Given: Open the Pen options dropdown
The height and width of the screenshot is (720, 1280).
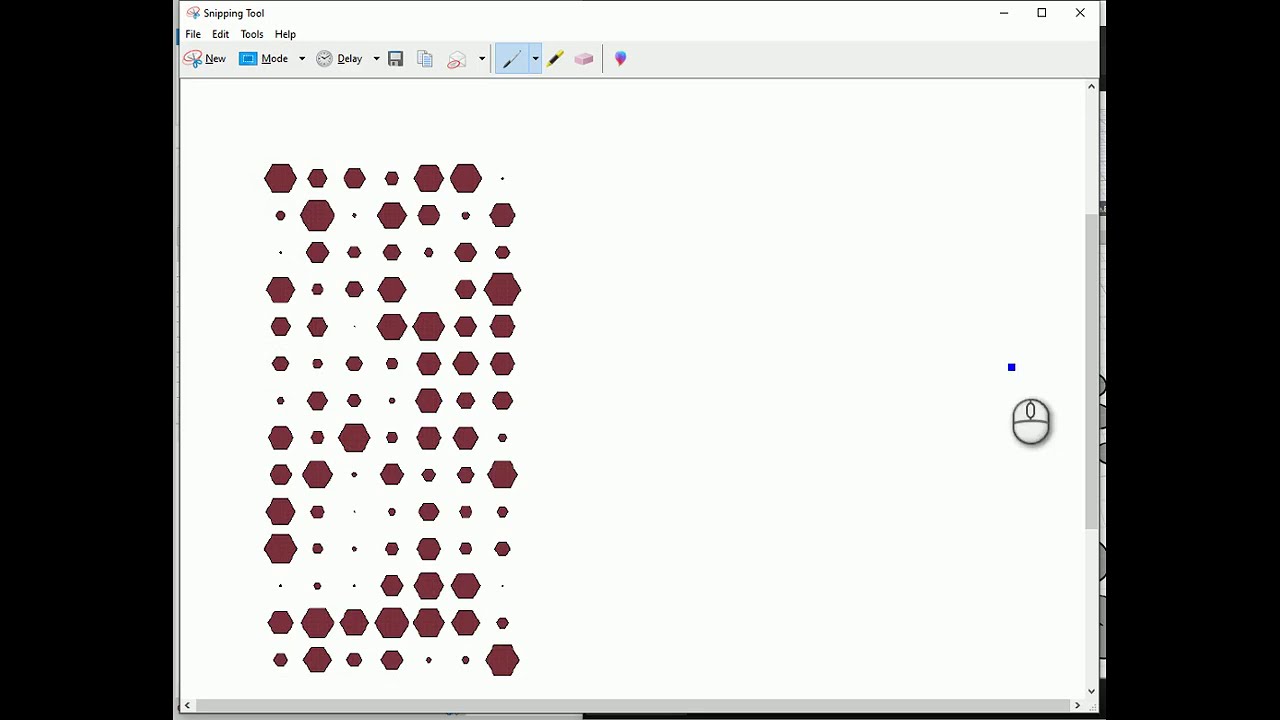Looking at the screenshot, I should 535,59.
